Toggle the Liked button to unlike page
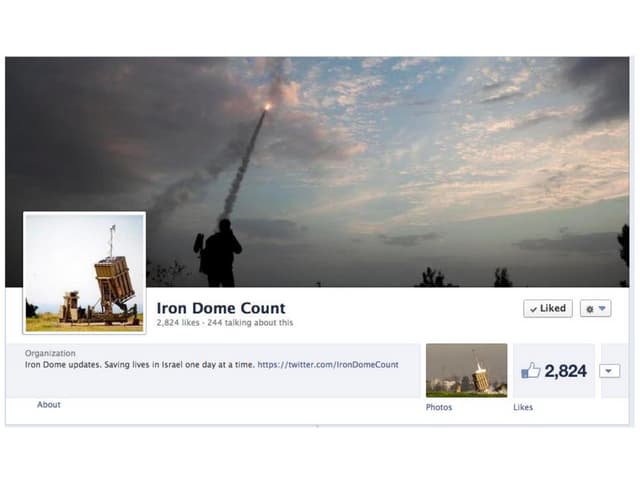640x480 pixels. (x=548, y=309)
